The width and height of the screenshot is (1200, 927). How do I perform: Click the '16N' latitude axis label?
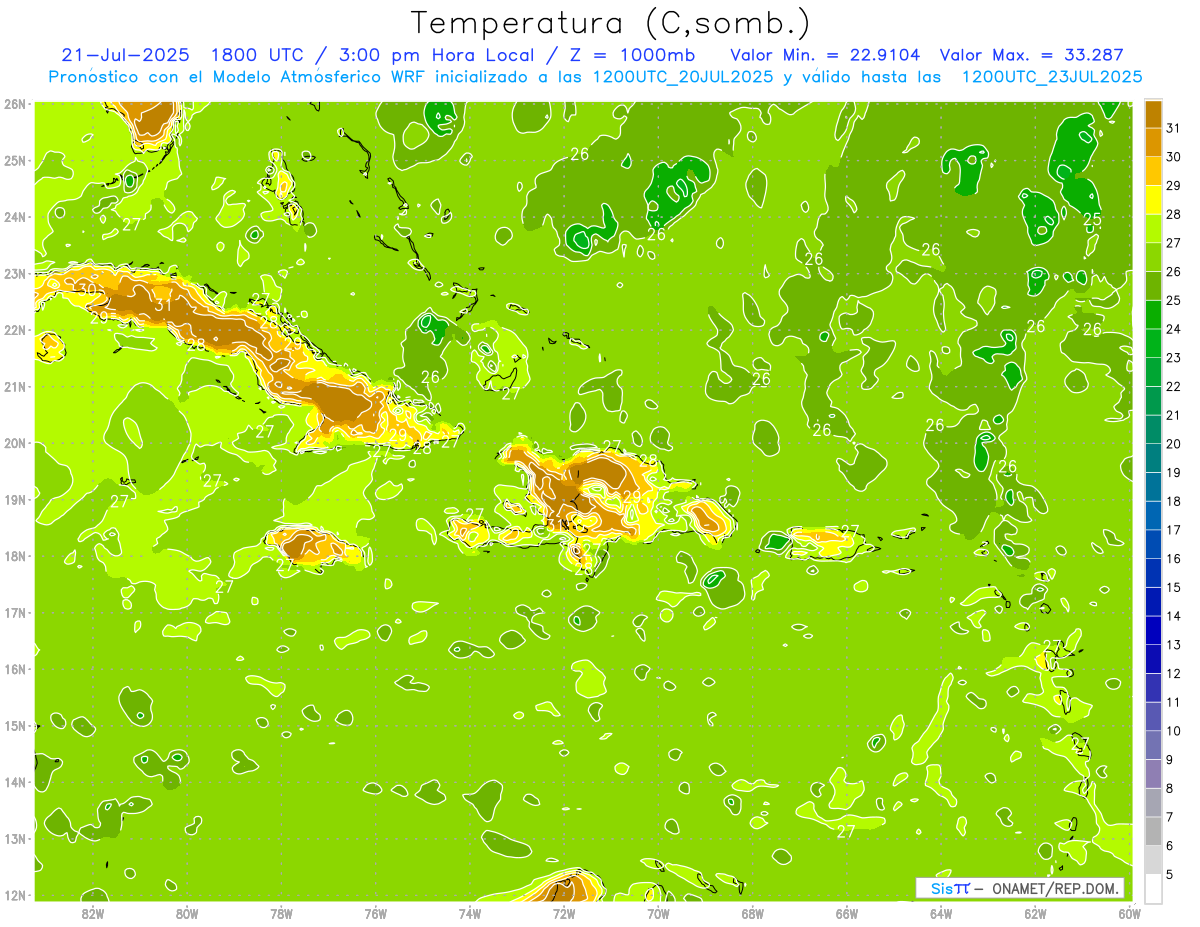(x=14, y=669)
